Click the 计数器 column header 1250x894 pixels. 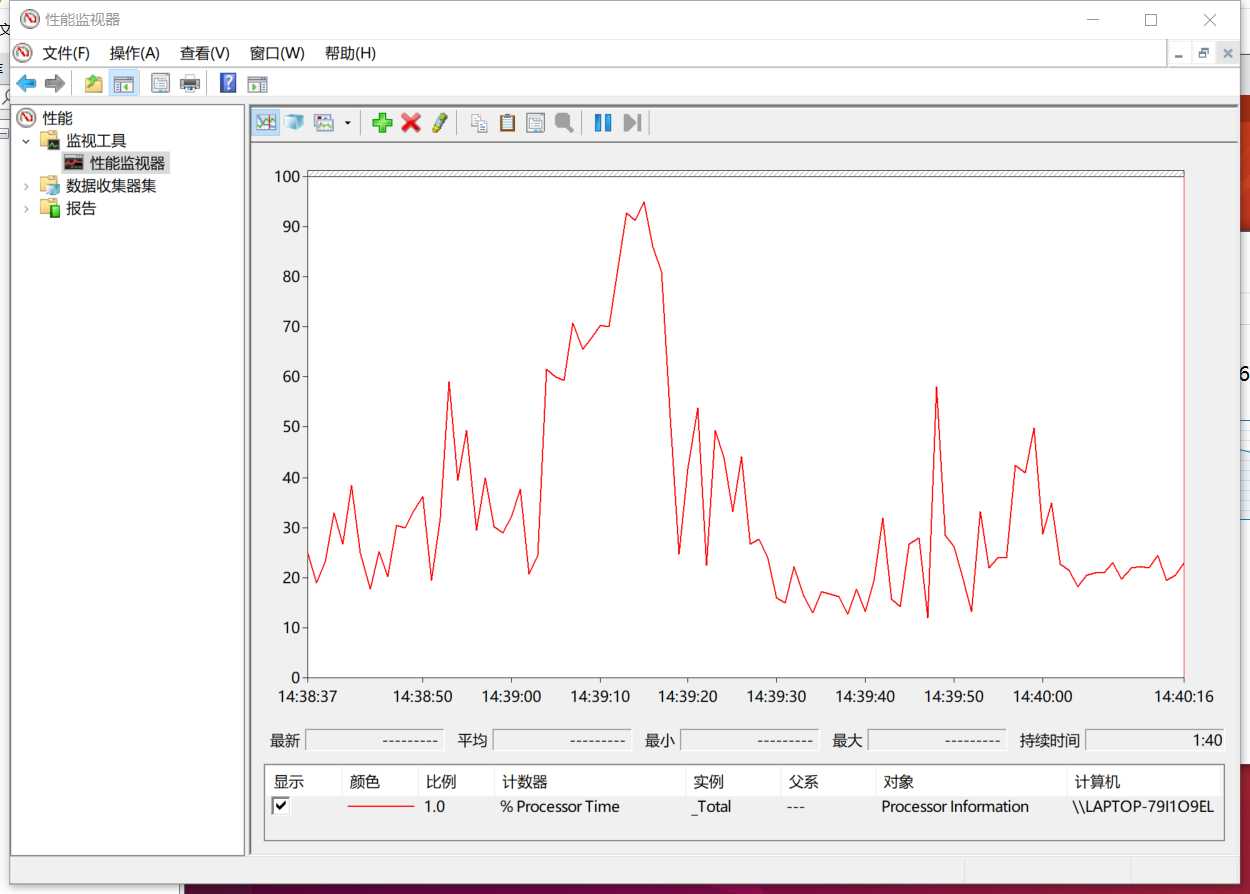click(x=589, y=782)
